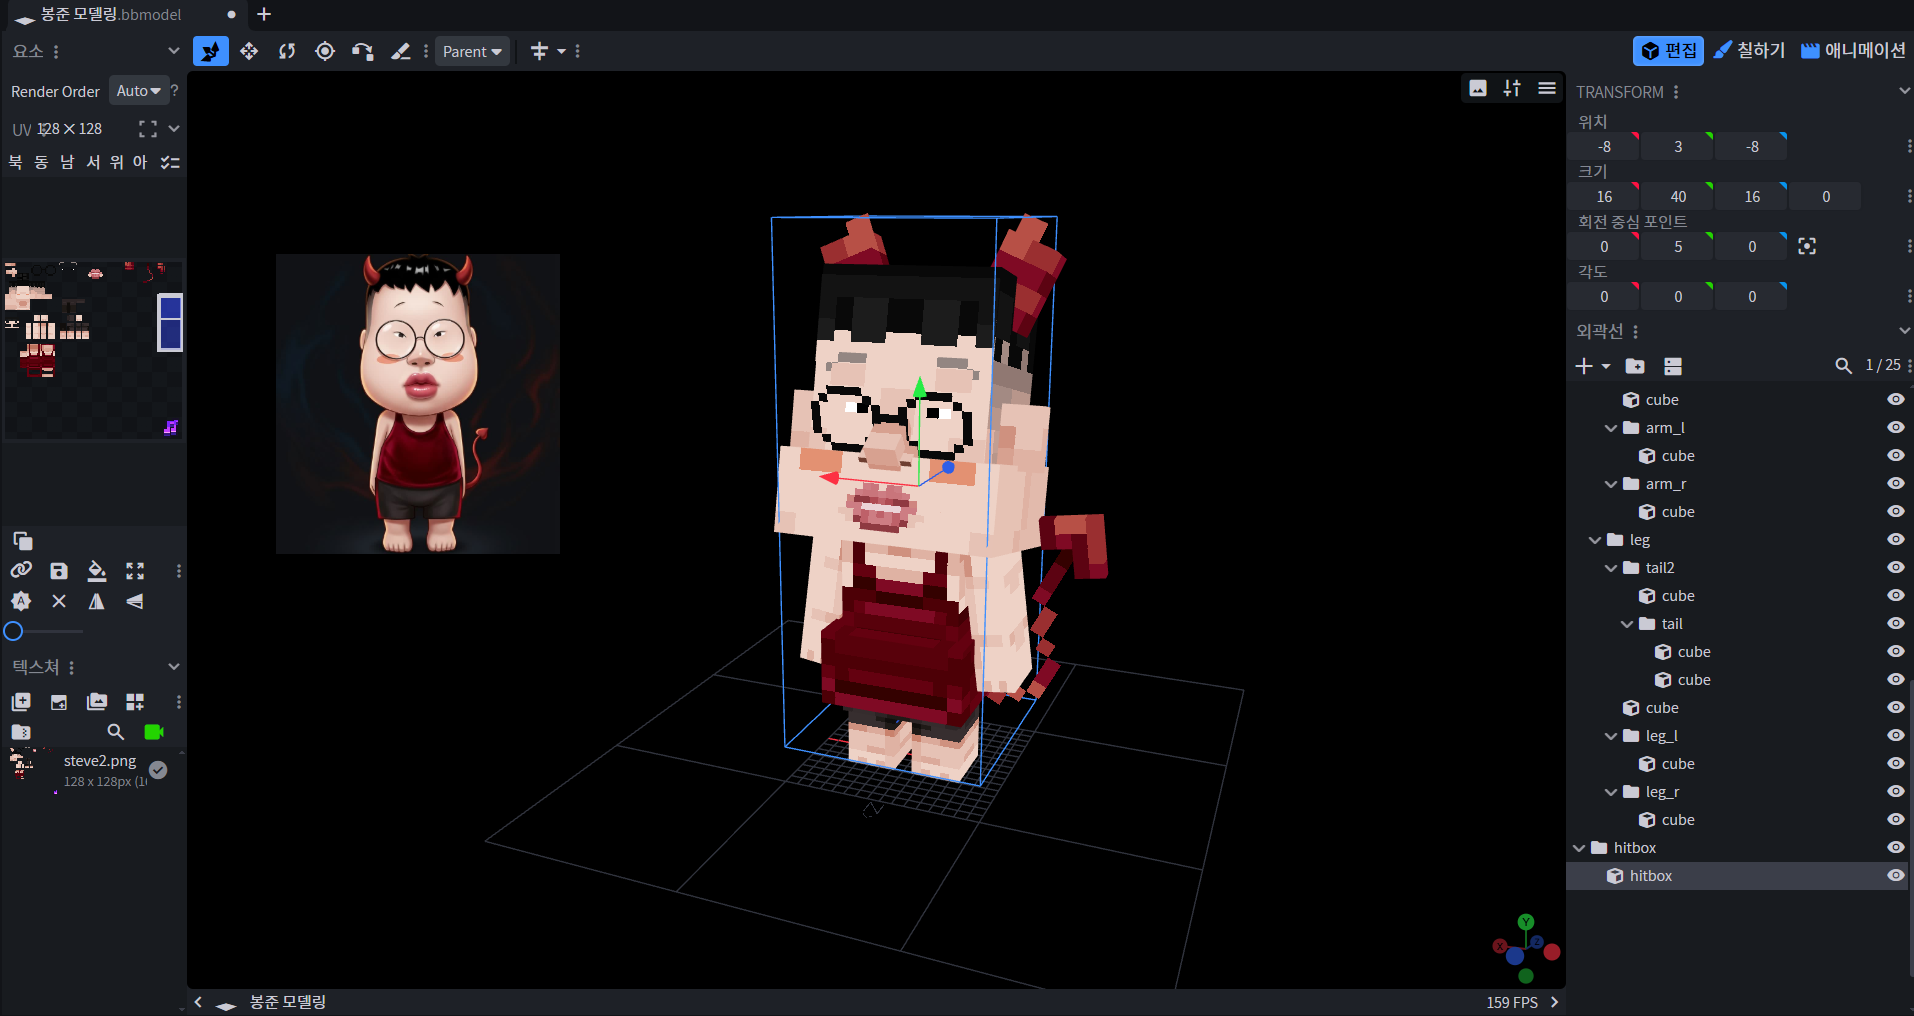Switch to the 칠하기 (Paint) mode tab
Screen dimensions: 1914x1016
(x=1750, y=50)
